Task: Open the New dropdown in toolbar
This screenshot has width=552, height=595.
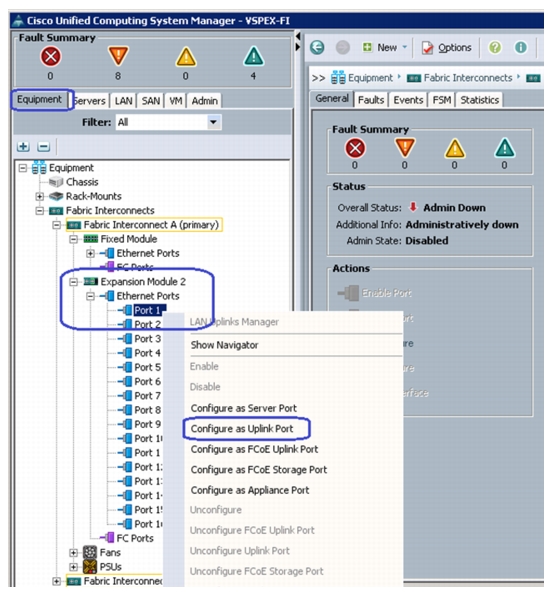Action: coord(385,48)
